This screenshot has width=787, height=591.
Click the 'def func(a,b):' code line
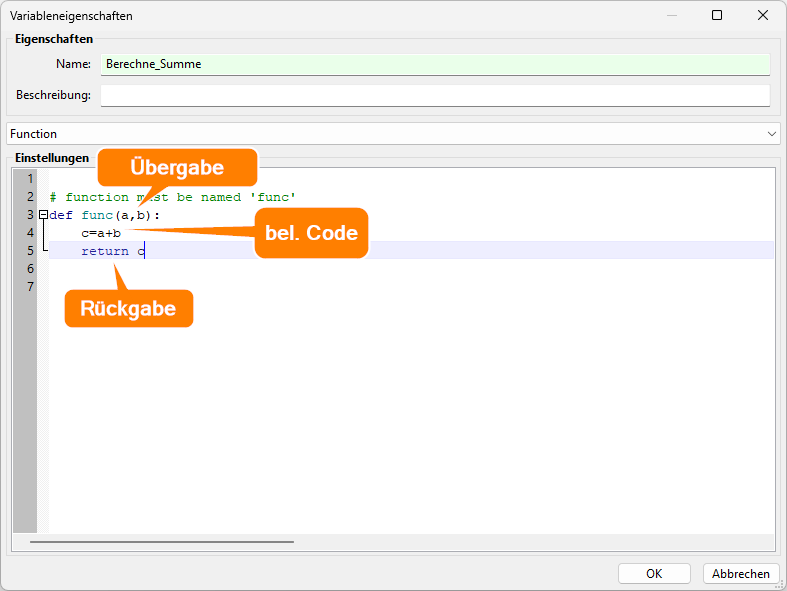click(104, 215)
